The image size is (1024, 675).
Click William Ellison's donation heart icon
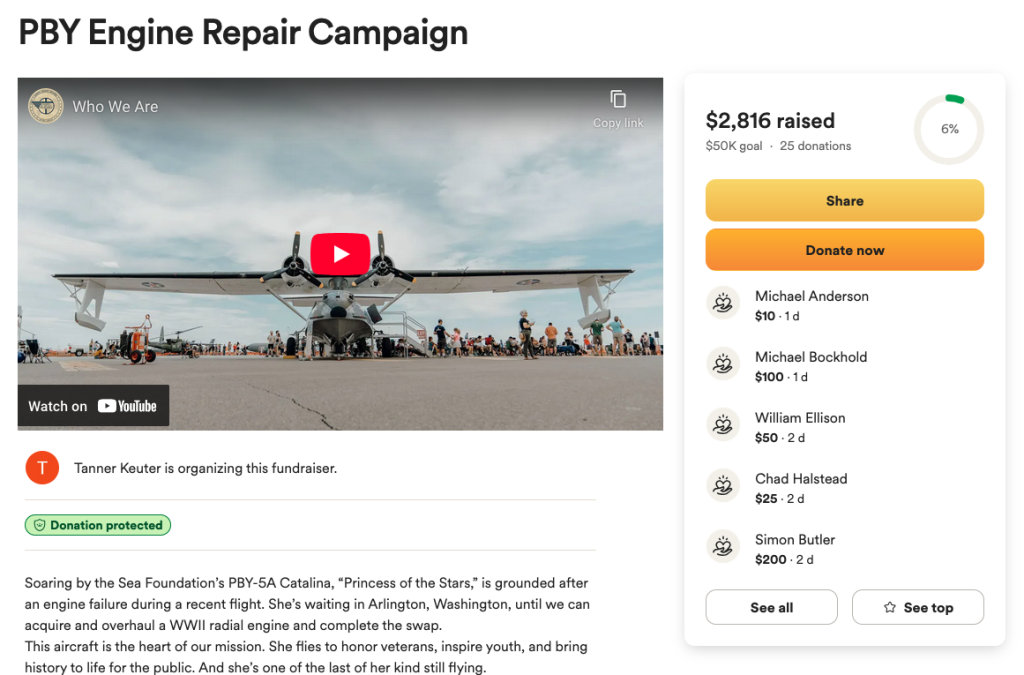(x=722, y=425)
